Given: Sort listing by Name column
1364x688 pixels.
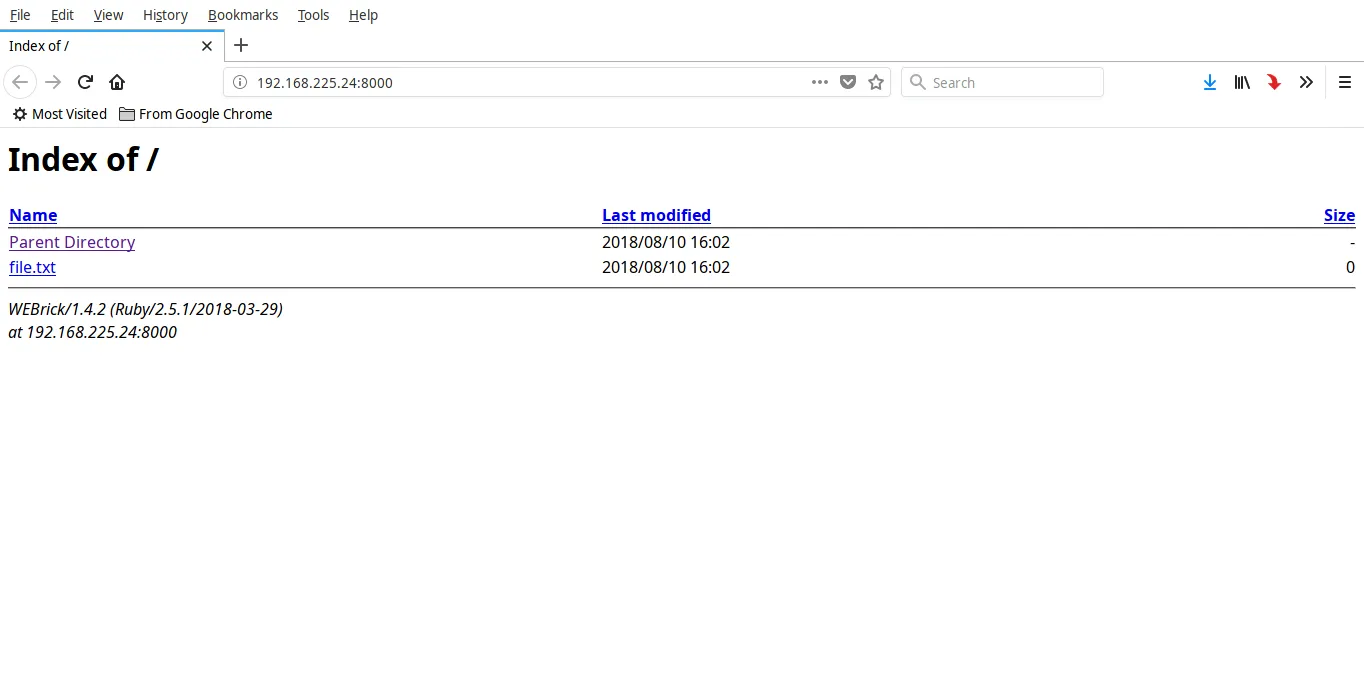Looking at the screenshot, I should click(x=33, y=215).
